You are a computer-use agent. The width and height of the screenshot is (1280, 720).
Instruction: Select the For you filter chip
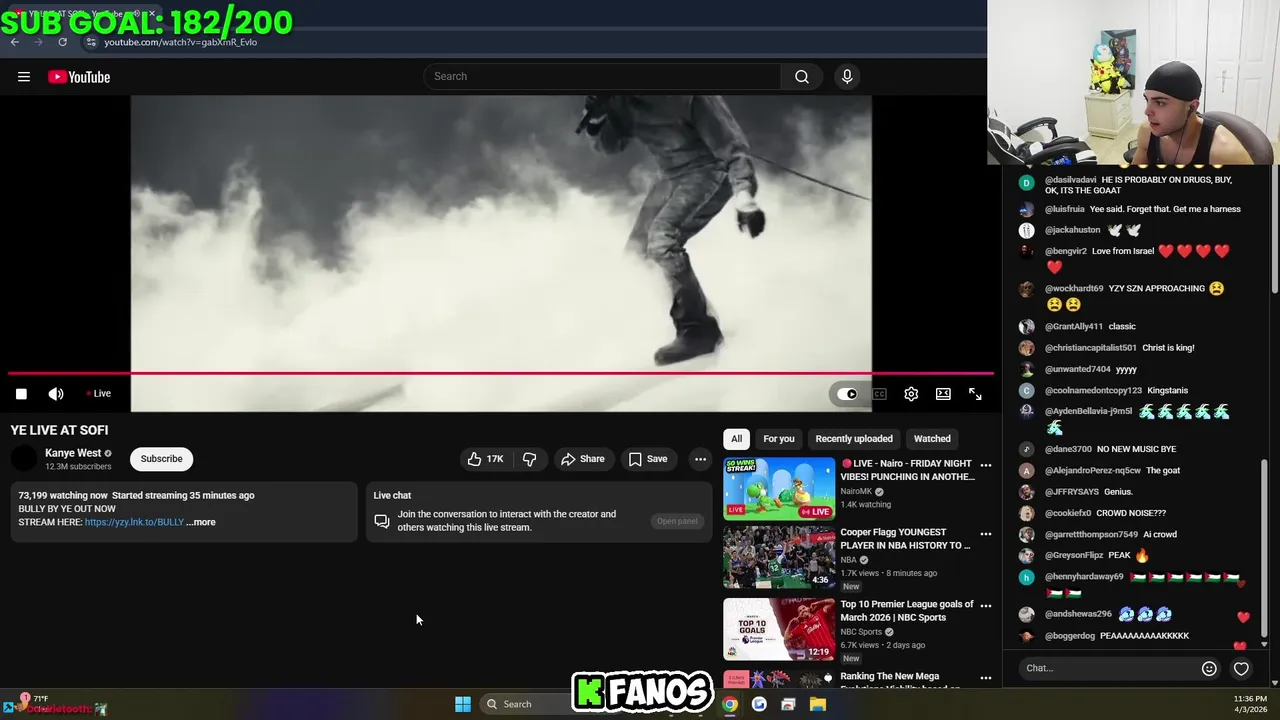(x=779, y=439)
